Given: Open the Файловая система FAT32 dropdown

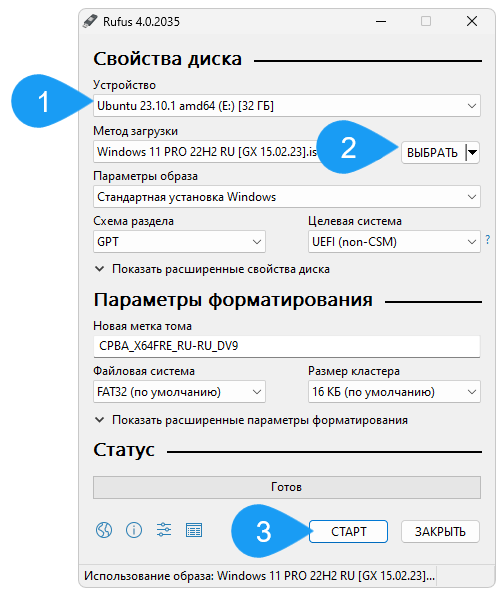Looking at the screenshot, I should 179,392.
